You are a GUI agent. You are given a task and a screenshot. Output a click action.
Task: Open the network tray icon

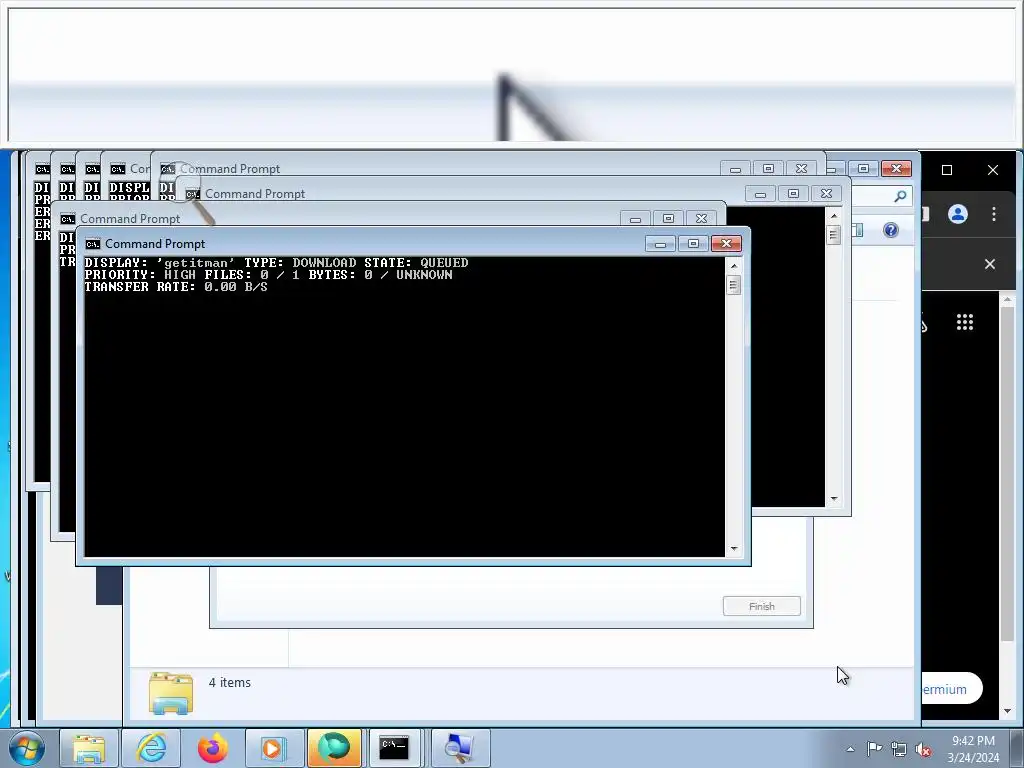click(x=899, y=749)
